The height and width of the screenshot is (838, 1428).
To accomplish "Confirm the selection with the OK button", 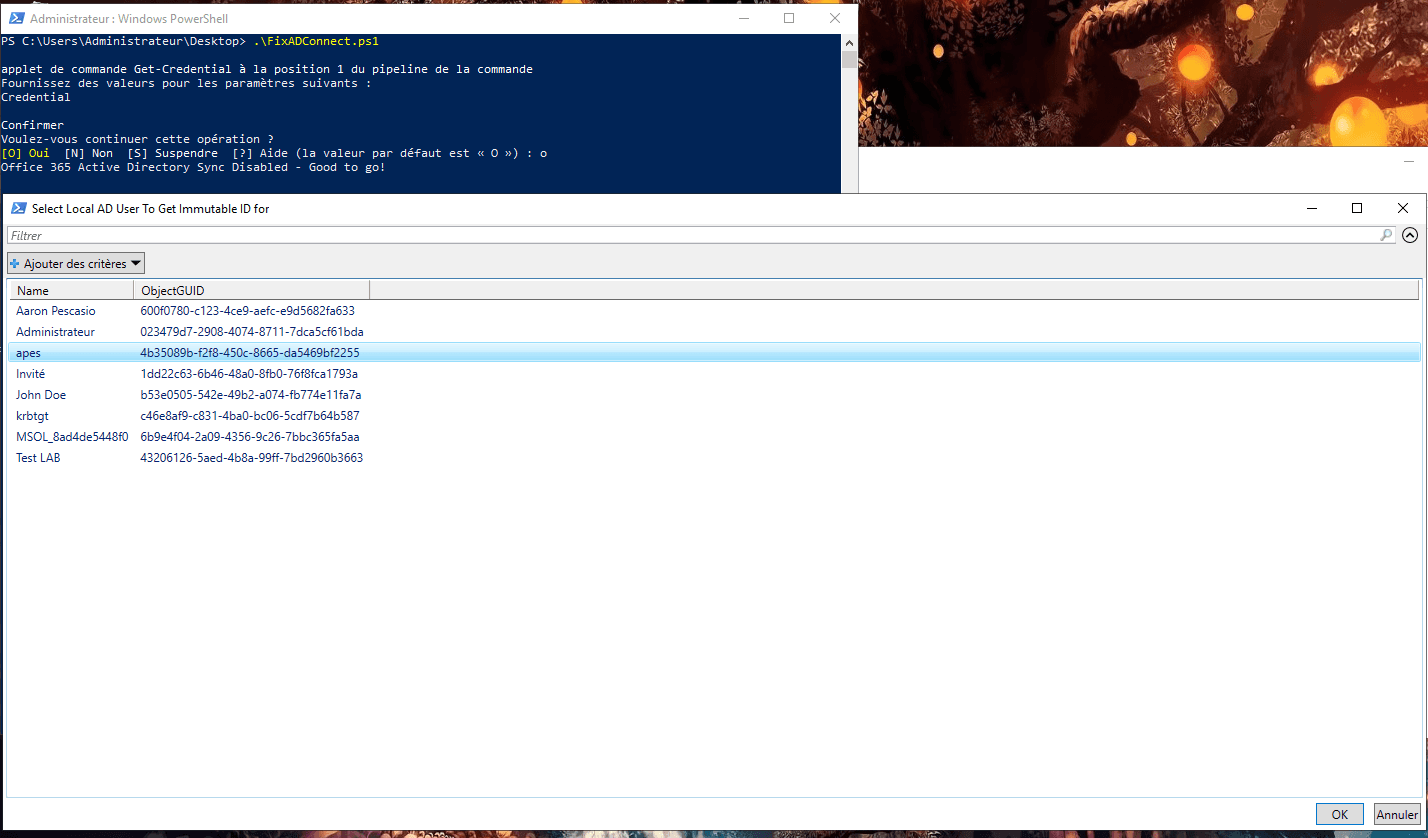I will point(1339,814).
